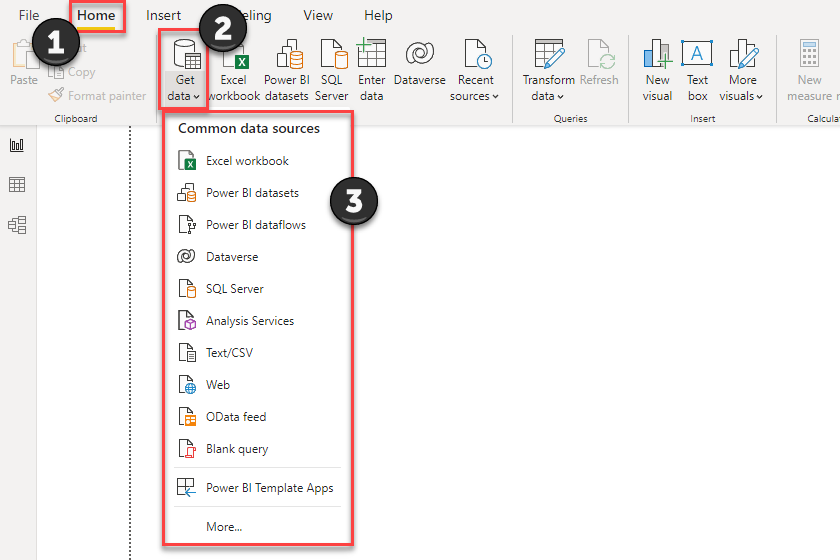Image resolution: width=840 pixels, height=560 pixels.
Task: Select Blank query menu entry
Action: (x=258, y=449)
